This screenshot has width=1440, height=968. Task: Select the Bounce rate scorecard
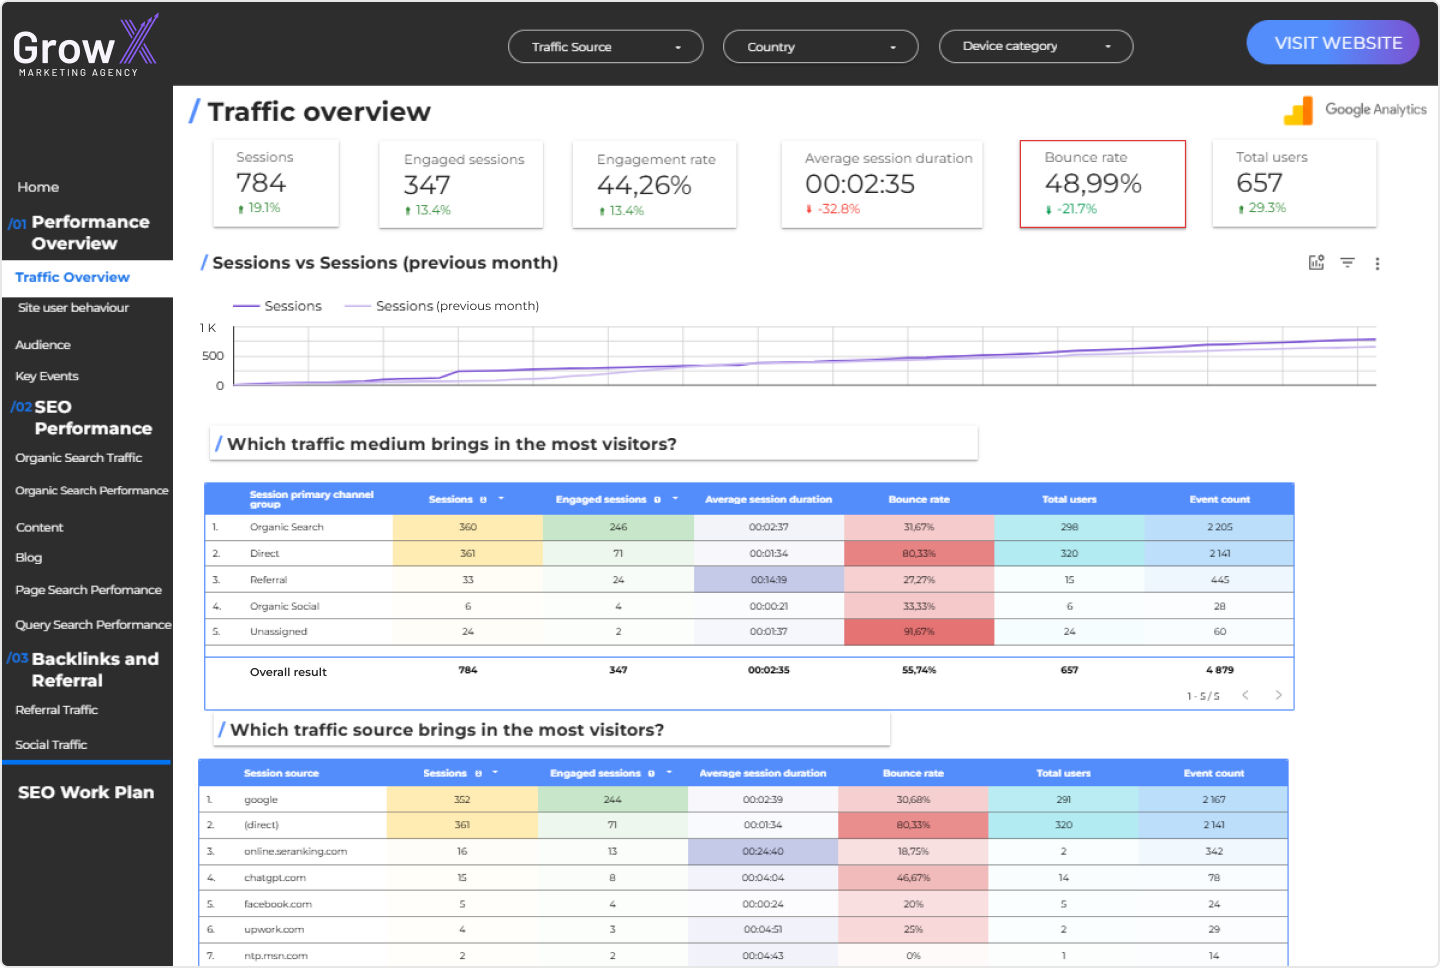coord(1102,183)
